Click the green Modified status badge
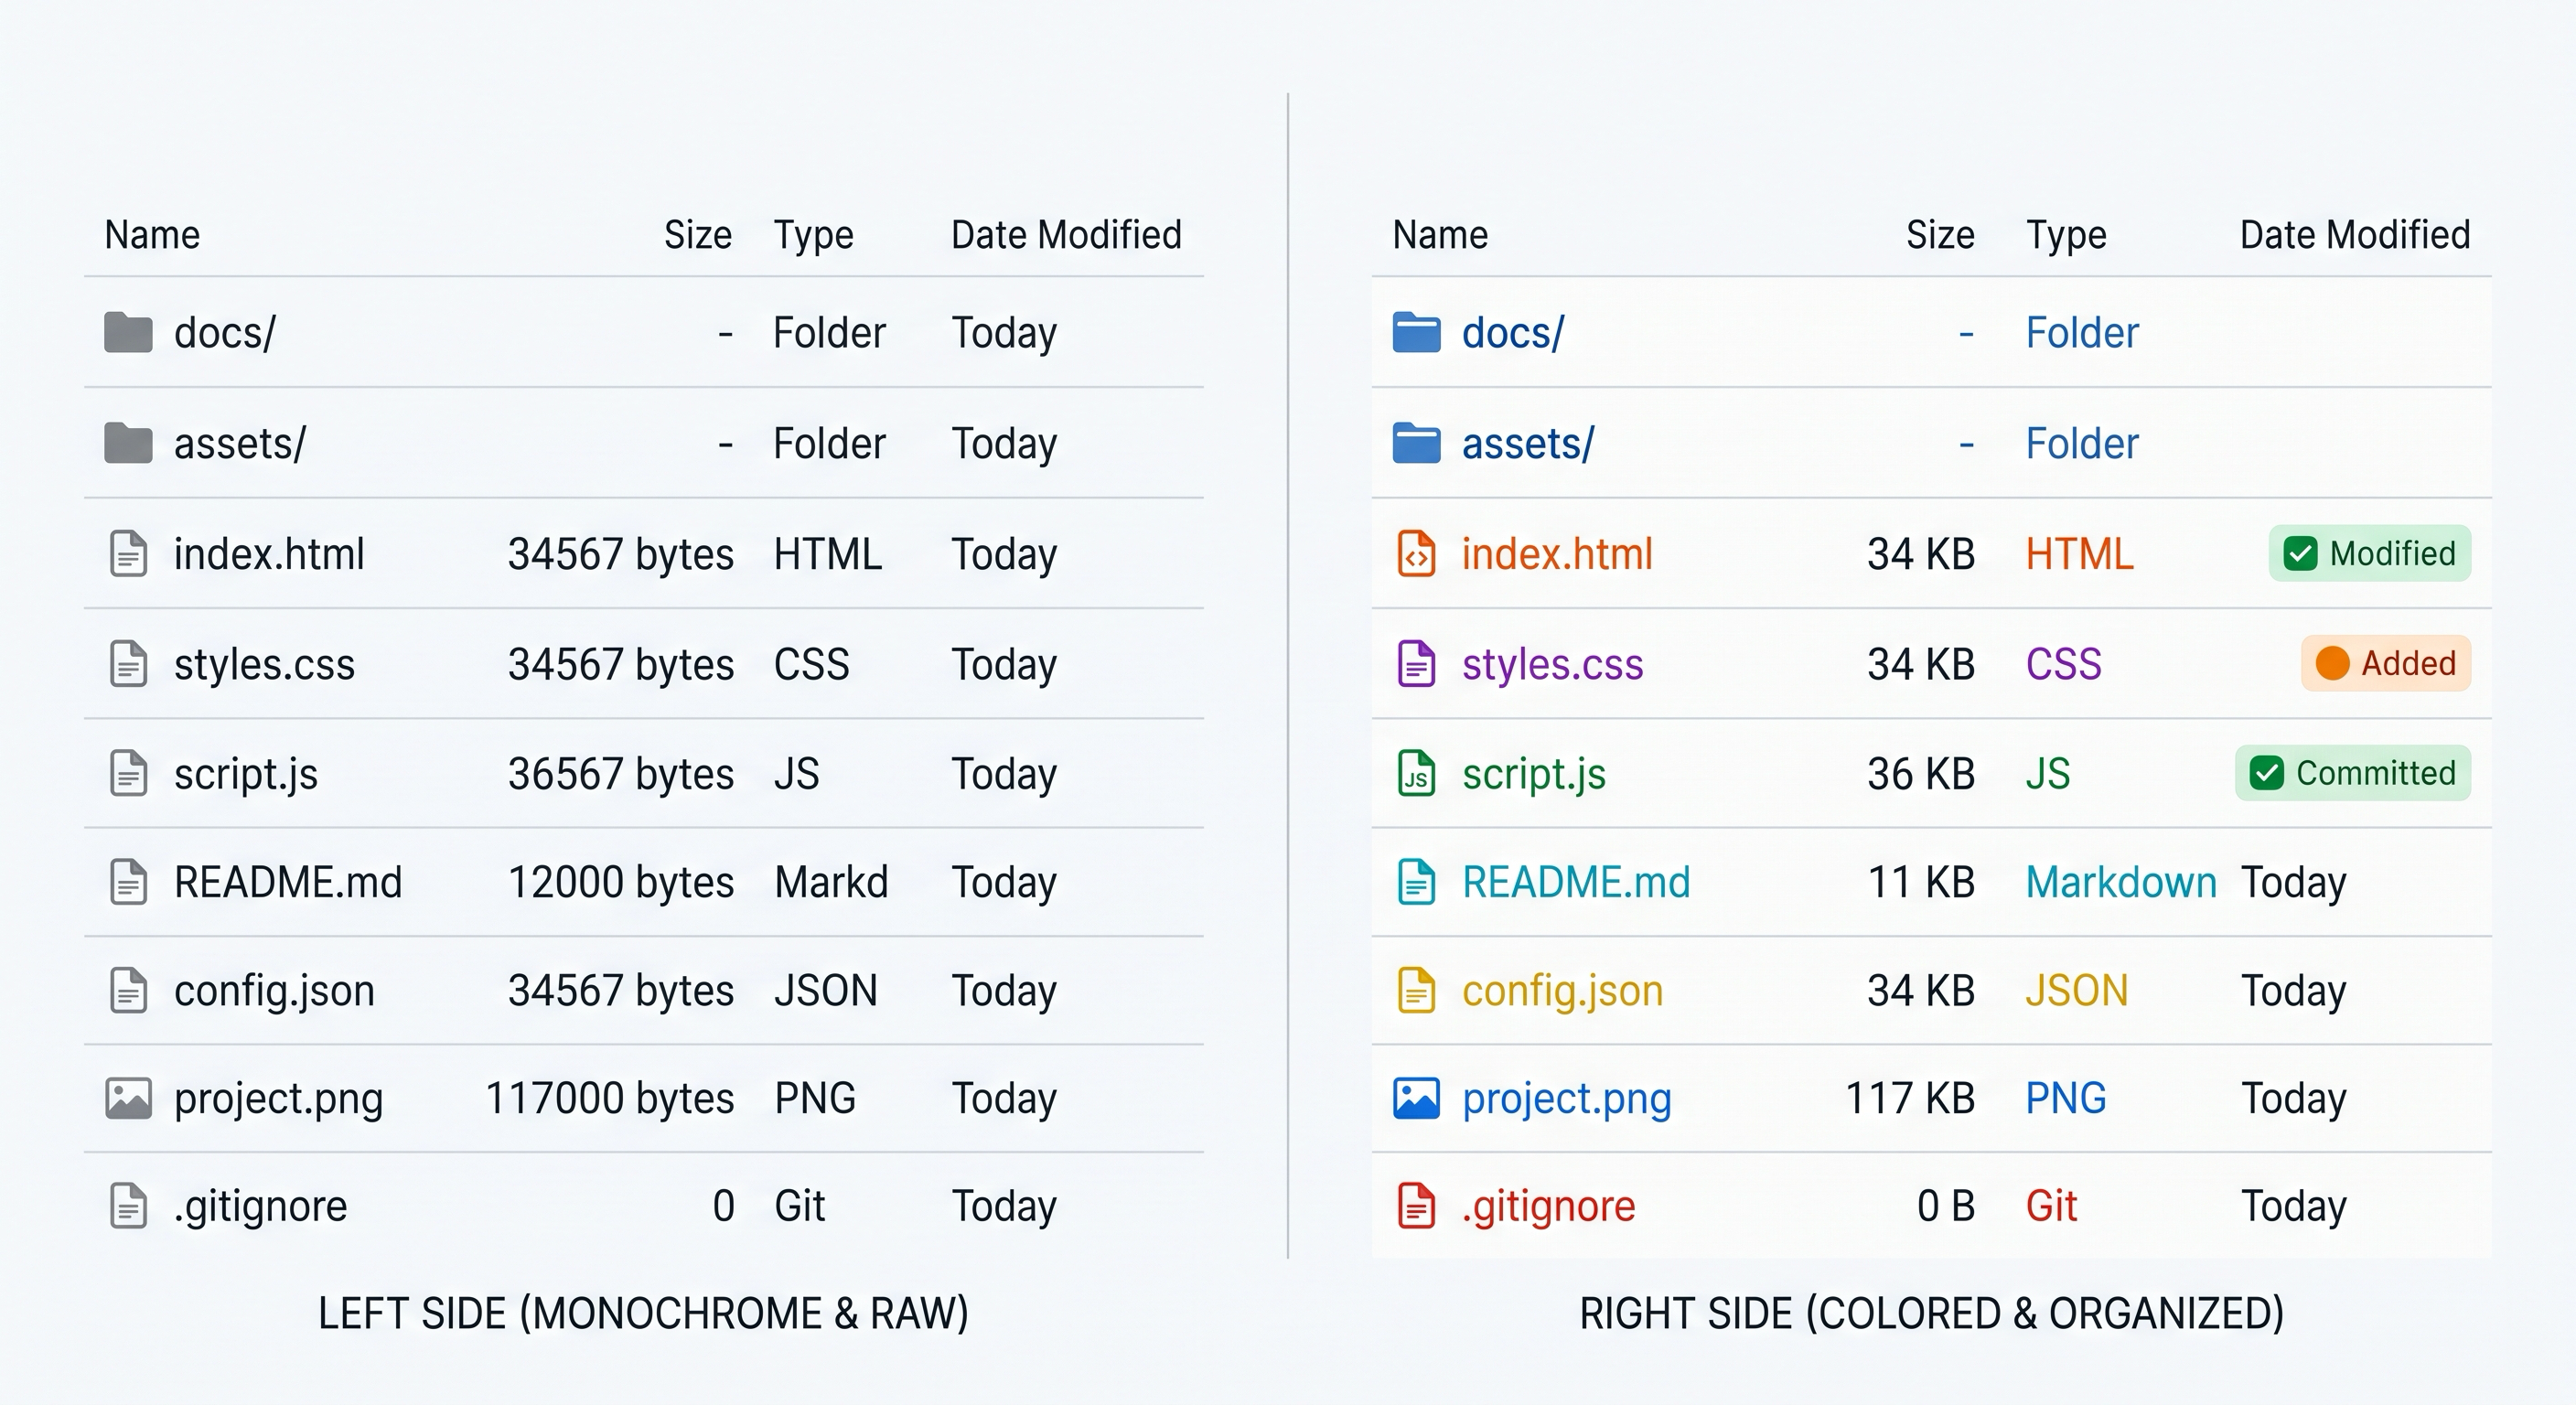The height and width of the screenshot is (1405, 2576). click(2370, 553)
